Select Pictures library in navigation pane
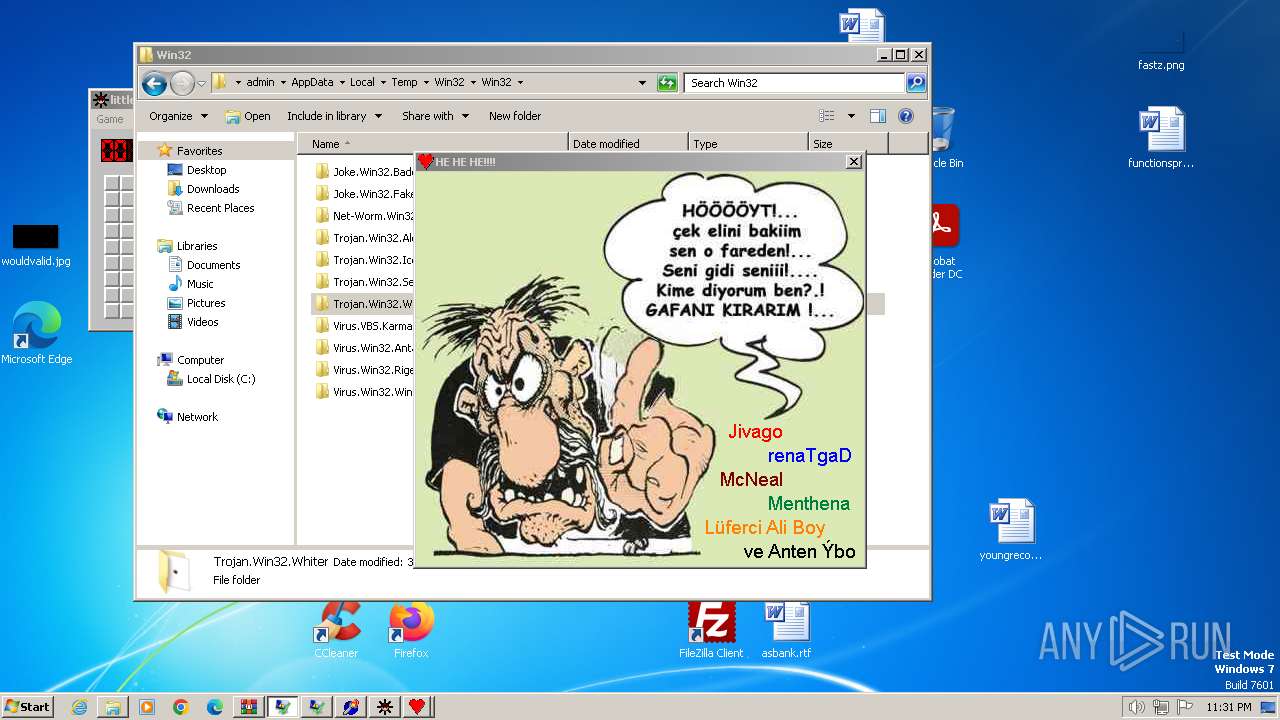Viewport: 1280px width, 720px height. pyautogui.click(x=206, y=303)
